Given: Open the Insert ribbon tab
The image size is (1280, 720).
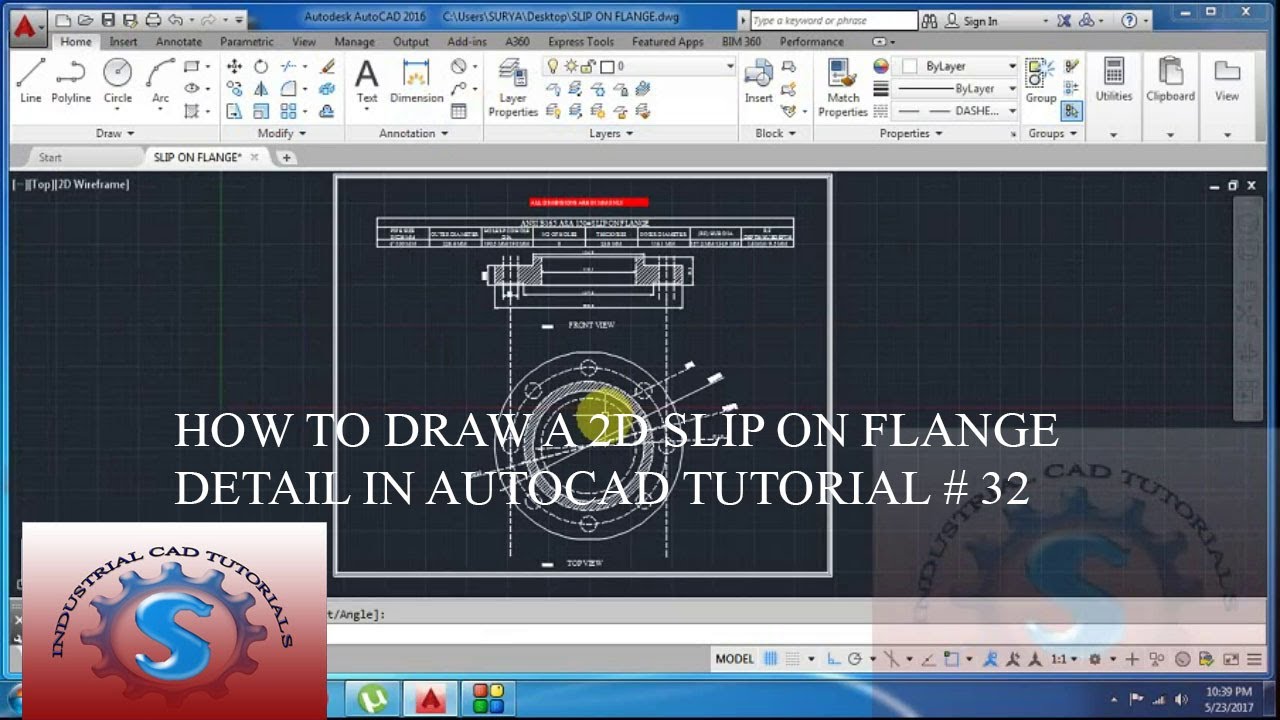Looking at the screenshot, I should click(x=124, y=42).
